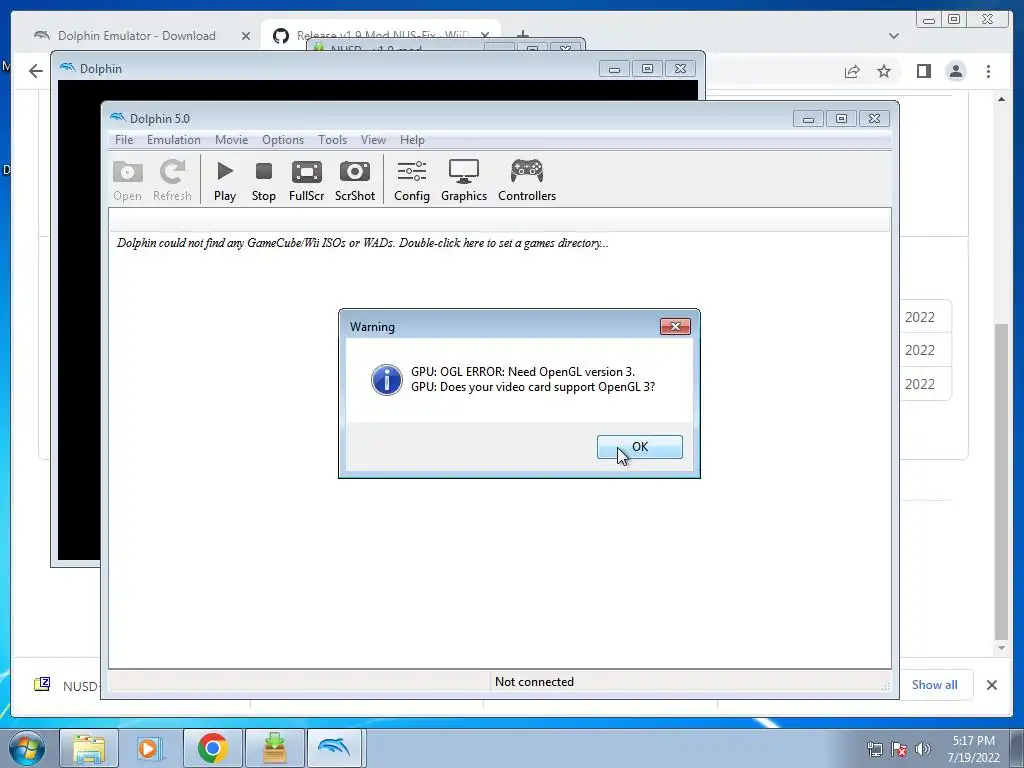Screen dimensions: 1024x768
Task: Close the Warning dialog with the red X
Action: (675, 326)
